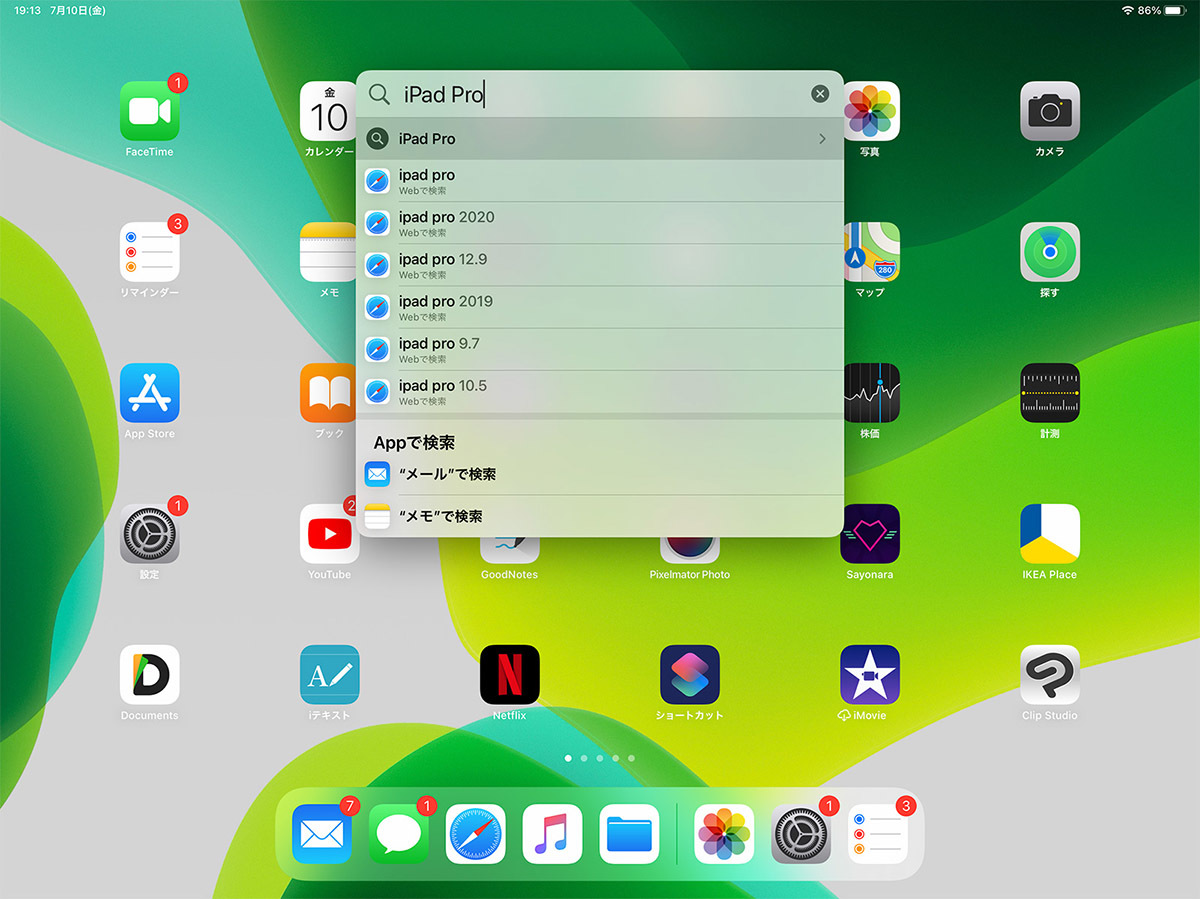The width and height of the screenshot is (1200, 899).
Task: Choose the "ipad pro 12.9" web suggestion
Action: [600, 265]
